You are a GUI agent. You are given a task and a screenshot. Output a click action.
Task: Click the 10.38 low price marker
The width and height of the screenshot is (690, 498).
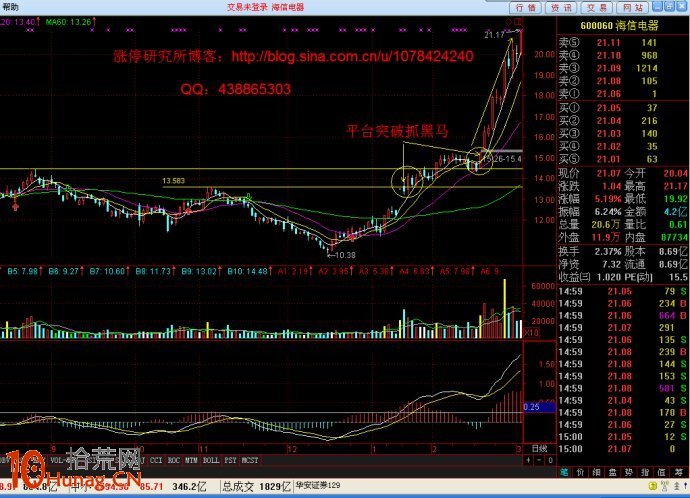[x=342, y=255]
